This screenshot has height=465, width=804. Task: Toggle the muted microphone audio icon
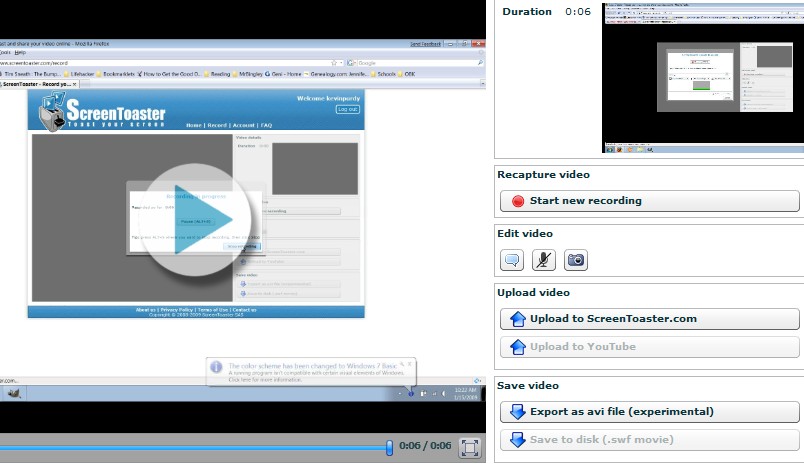[543, 260]
